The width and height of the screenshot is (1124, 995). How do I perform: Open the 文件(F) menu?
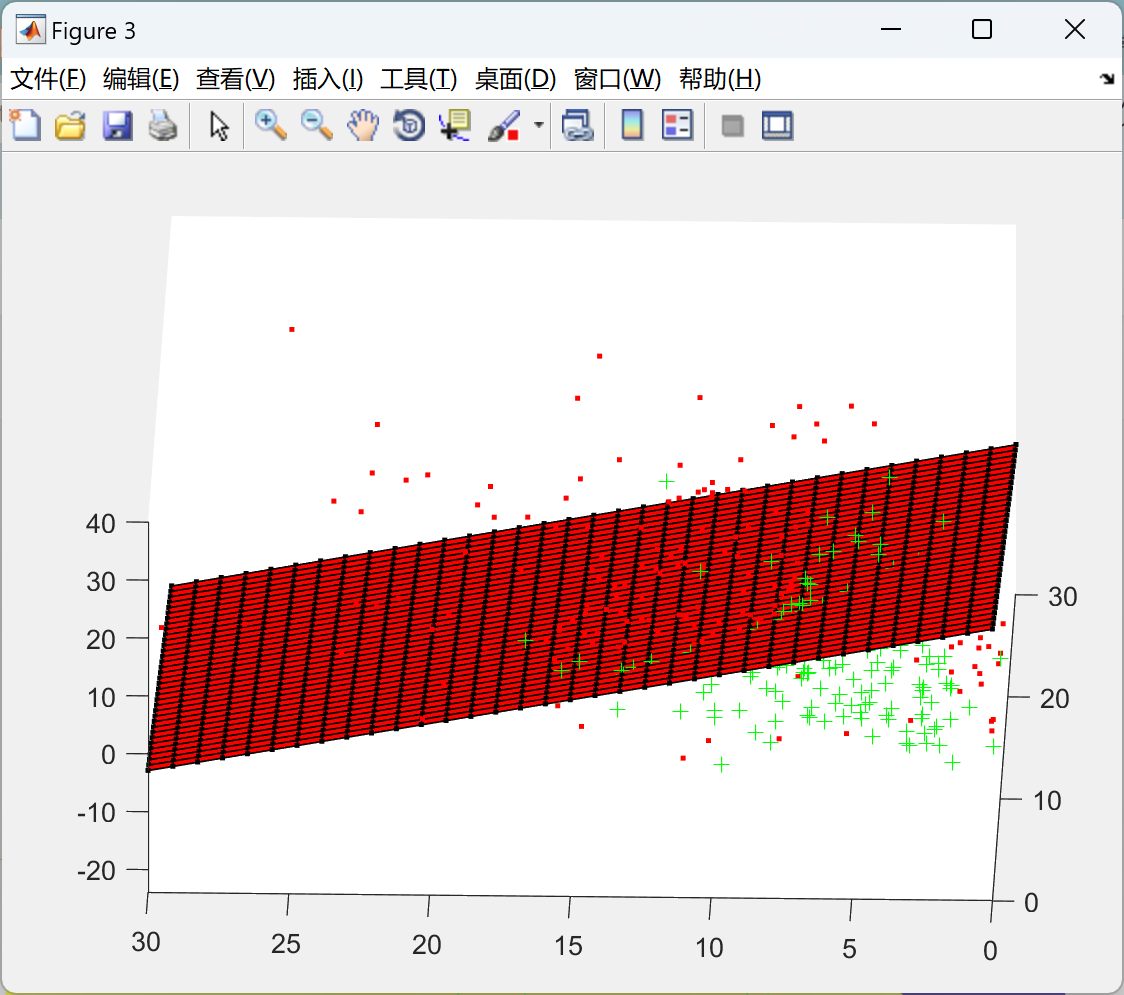point(48,79)
